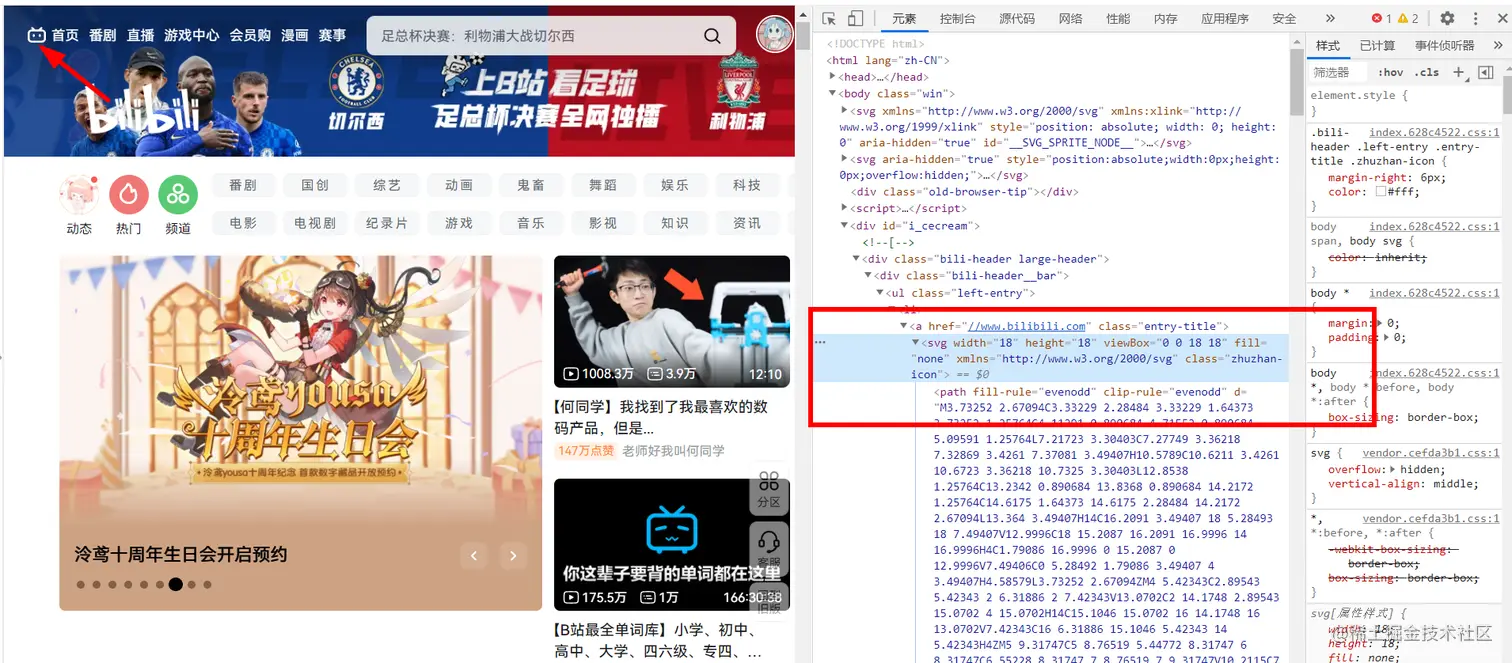The image size is (1512, 663).
Task: Click the 客服 headset floating icon
Action: click(x=769, y=548)
